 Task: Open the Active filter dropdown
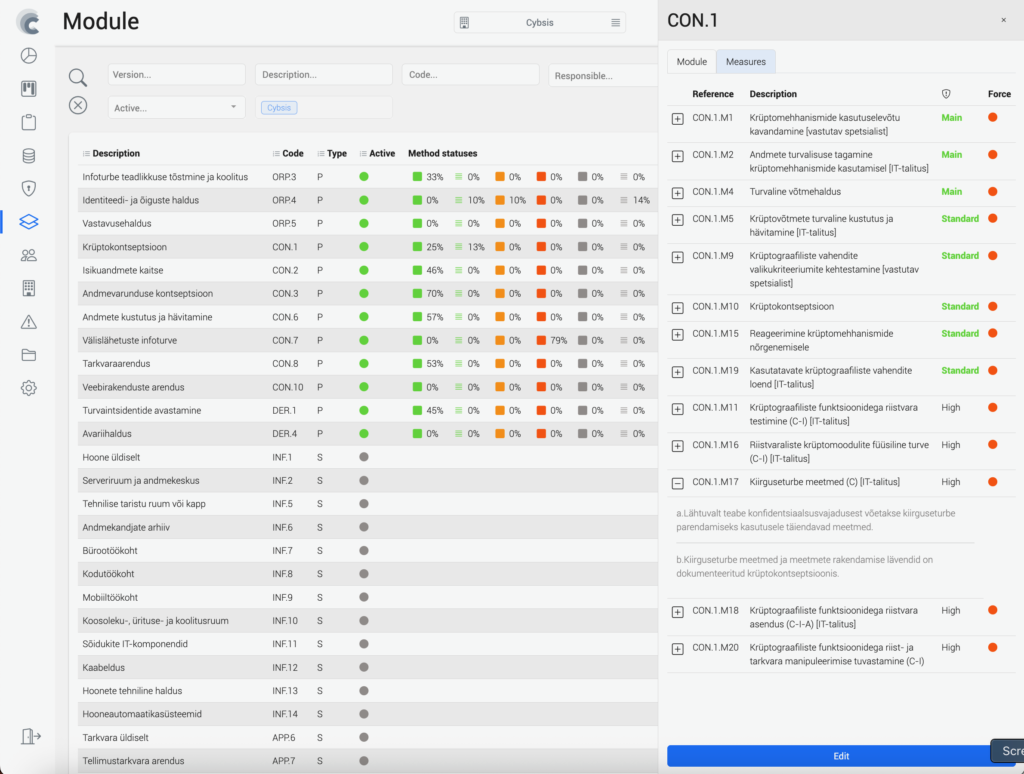pos(176,107)
